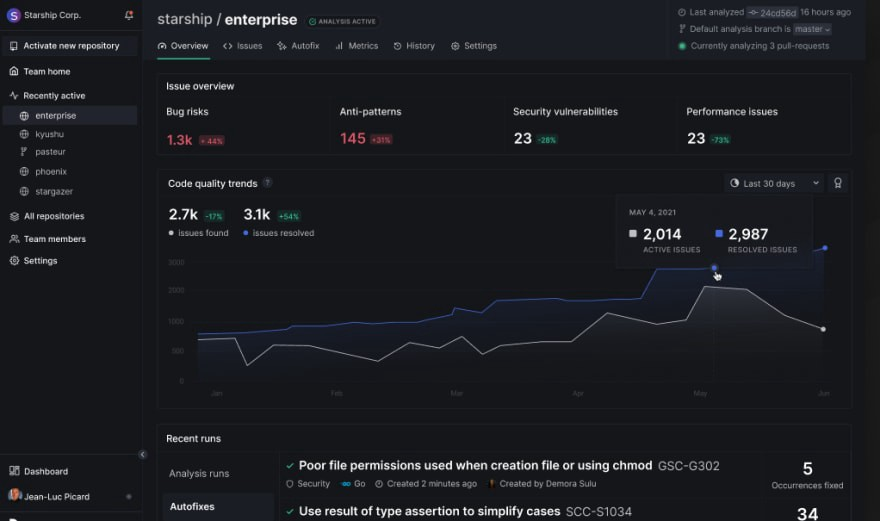The height and width of the screenshot is (521, 880).
Task: Select the kyushu repository in sidebar
Action: click(x=49, y=134)
